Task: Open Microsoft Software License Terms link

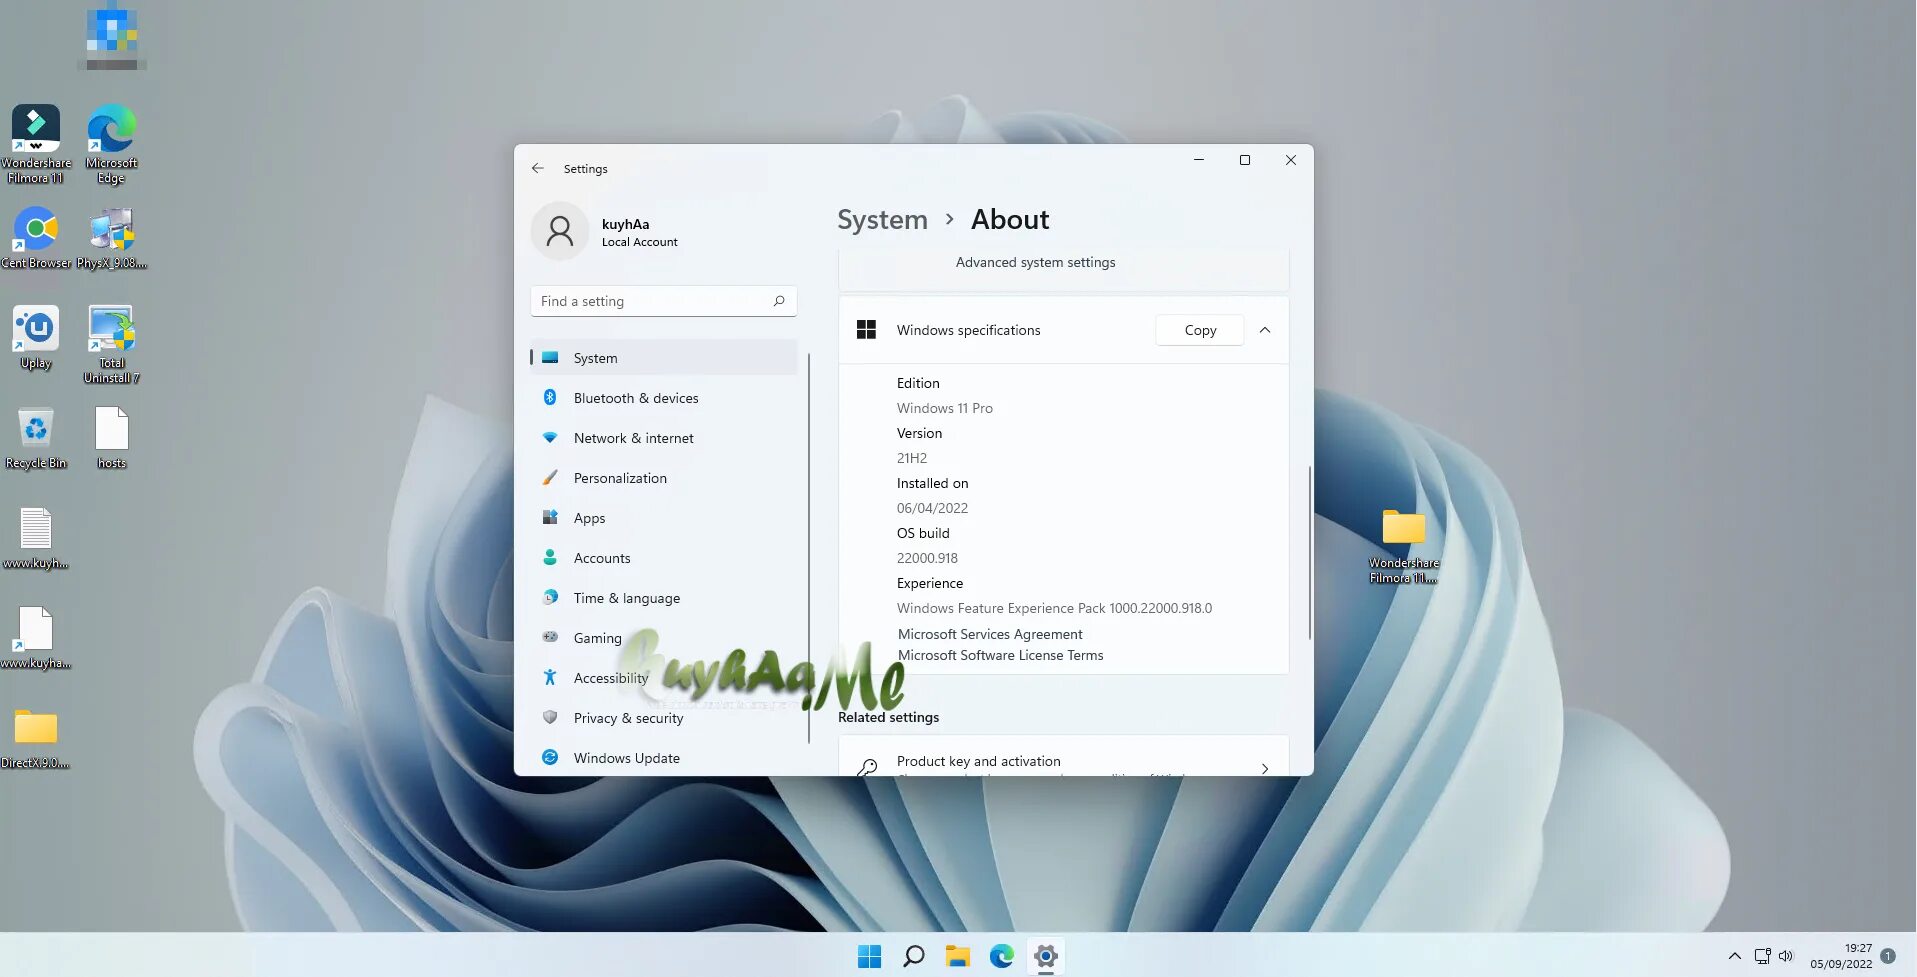Action: click(1000, 655)
